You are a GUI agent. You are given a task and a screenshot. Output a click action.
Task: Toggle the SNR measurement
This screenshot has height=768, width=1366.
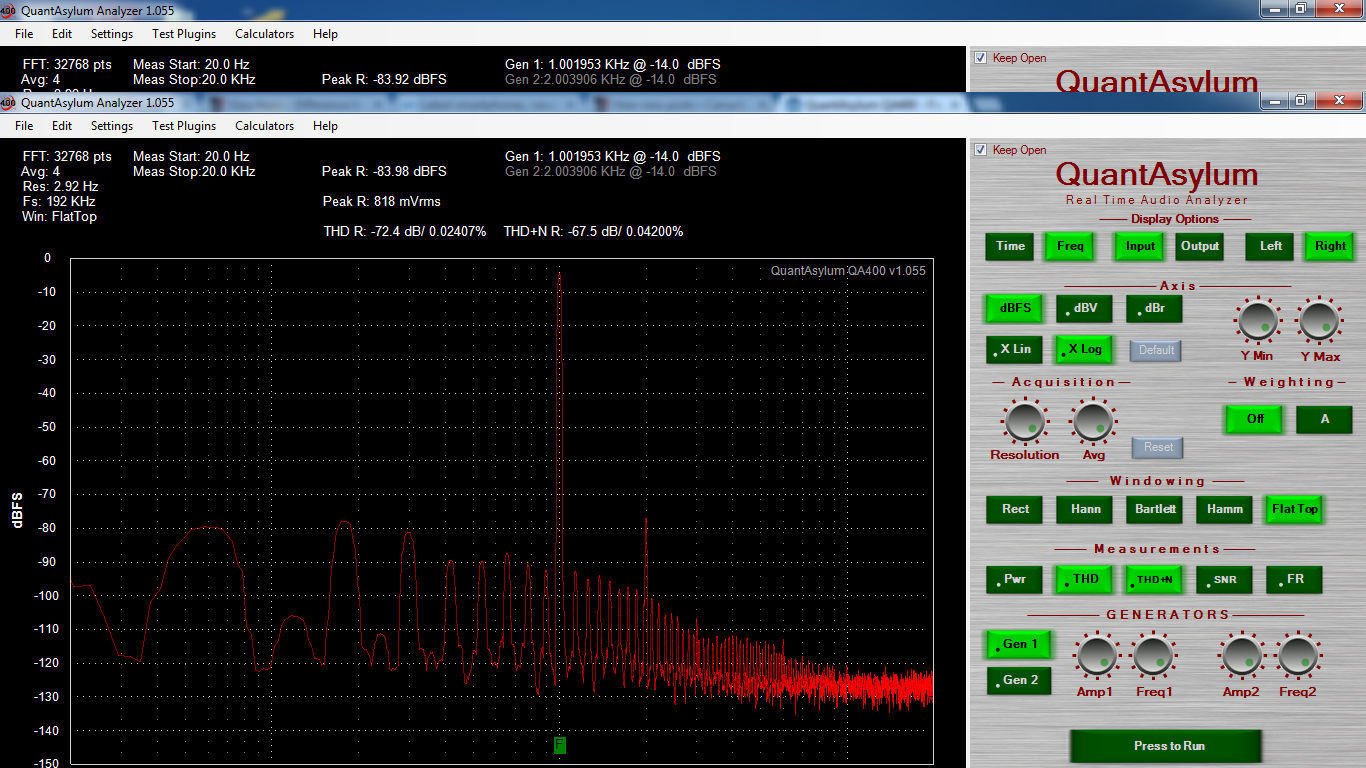[x=1224, y=579]
